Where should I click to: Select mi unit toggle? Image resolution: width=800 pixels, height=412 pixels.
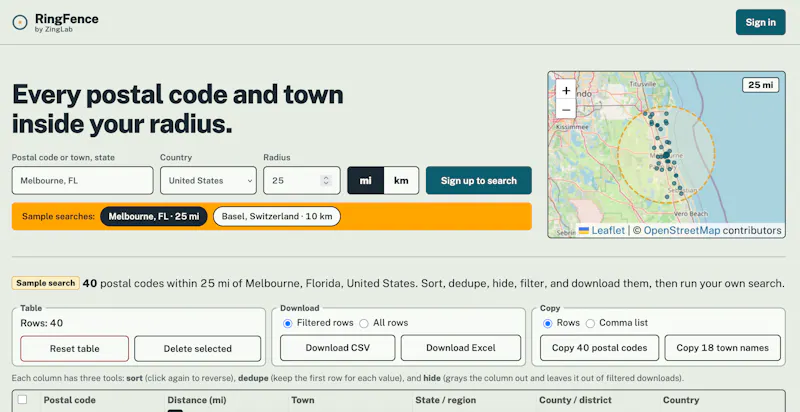click(x=365, y=181)
